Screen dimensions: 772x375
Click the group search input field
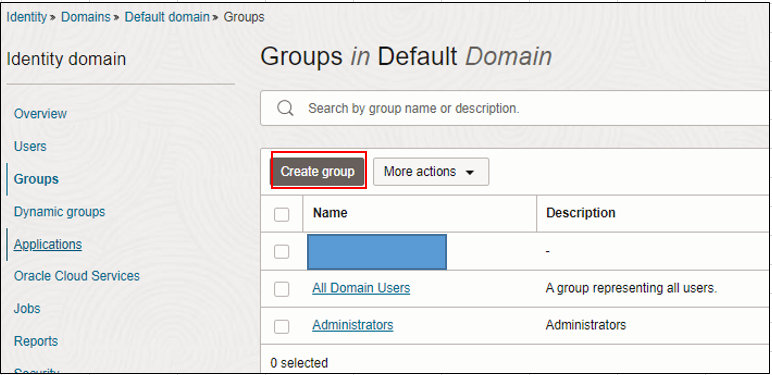[515, 108]
